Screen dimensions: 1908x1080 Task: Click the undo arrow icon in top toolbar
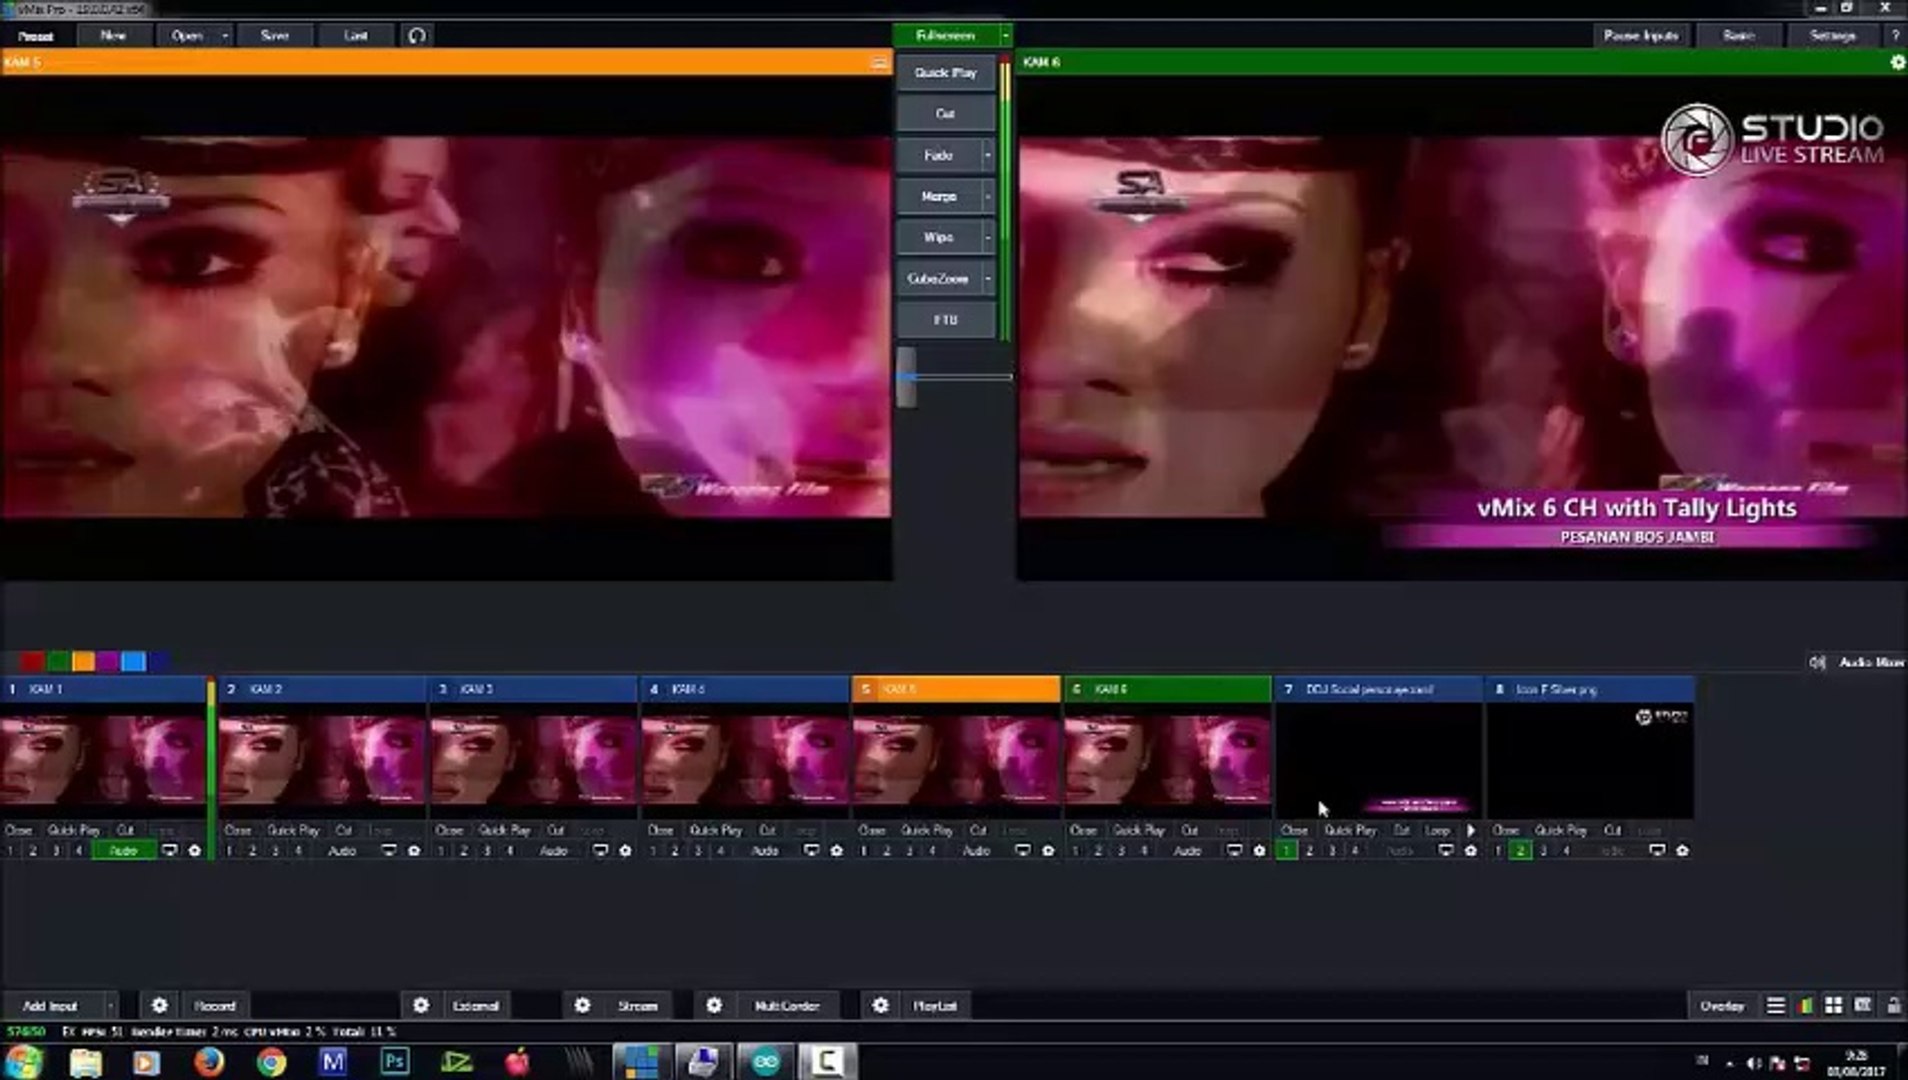coord(417,35)
